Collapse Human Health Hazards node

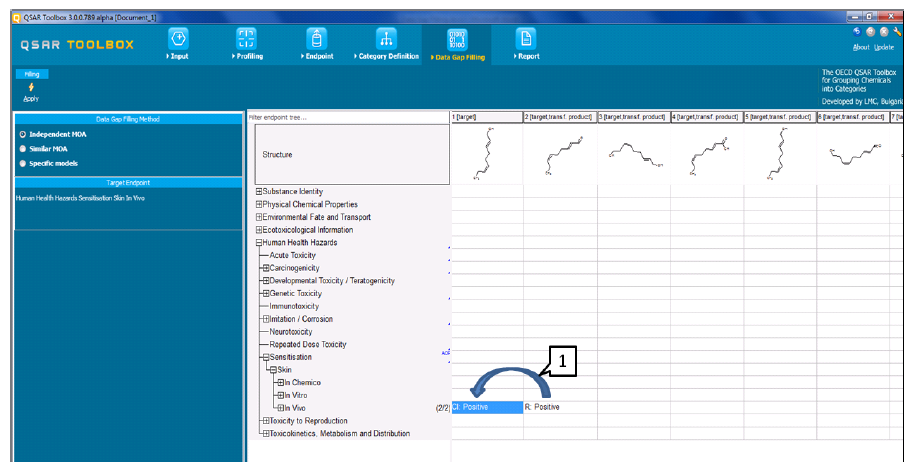click(259, 242)
